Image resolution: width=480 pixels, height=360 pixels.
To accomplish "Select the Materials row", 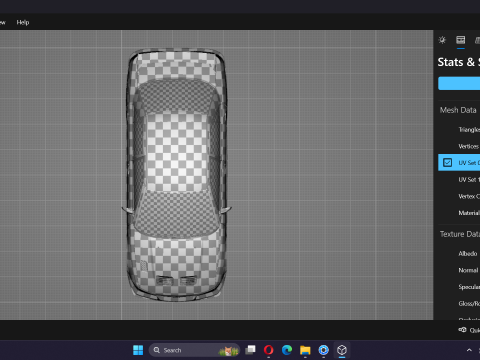I will pyautogui.click(x=459, y=213).
